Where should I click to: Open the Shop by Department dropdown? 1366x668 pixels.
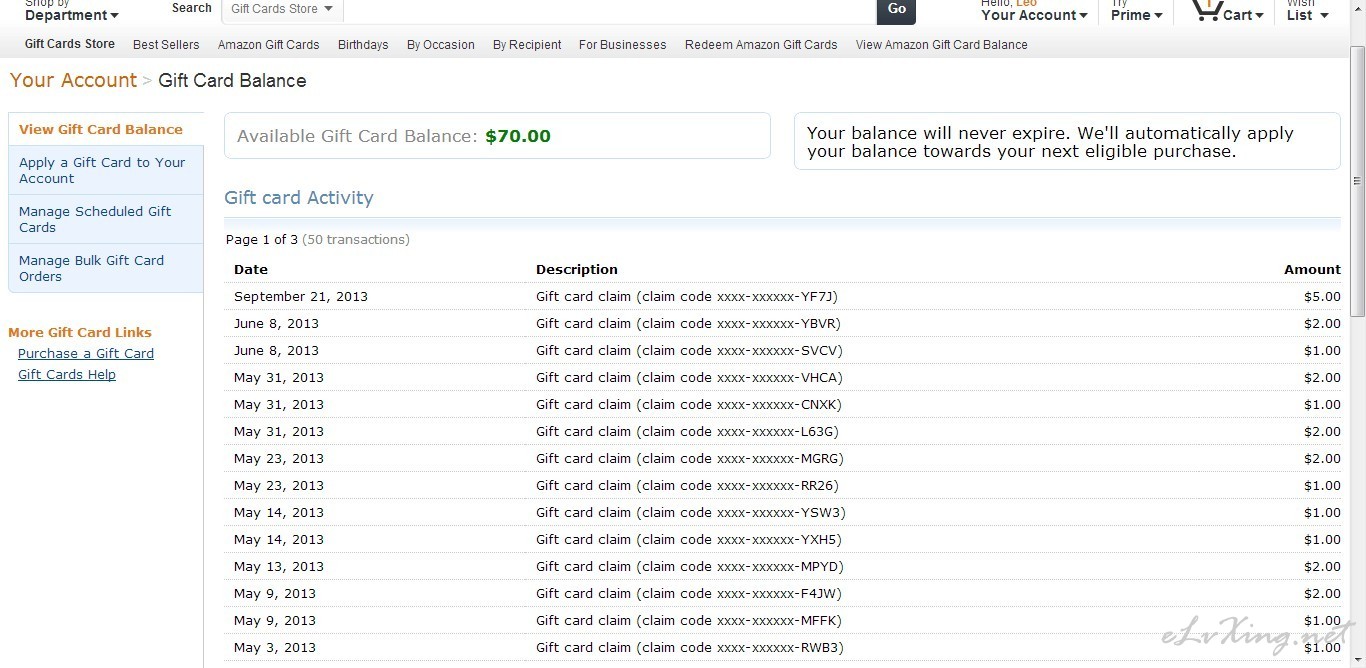[71, 10]
